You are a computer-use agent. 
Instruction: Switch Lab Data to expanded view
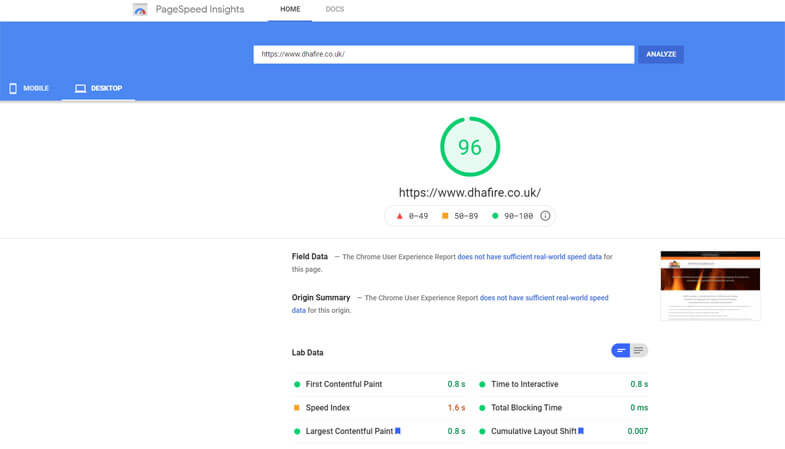tap(638, 350)
